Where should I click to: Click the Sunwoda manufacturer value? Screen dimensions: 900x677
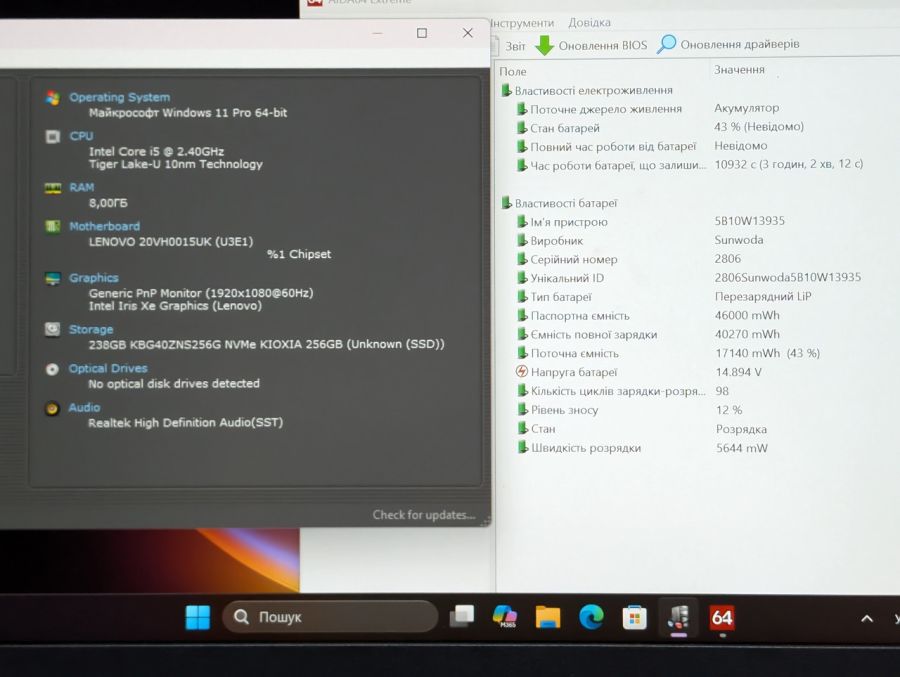pyautogui.click(x=739, y=240)
